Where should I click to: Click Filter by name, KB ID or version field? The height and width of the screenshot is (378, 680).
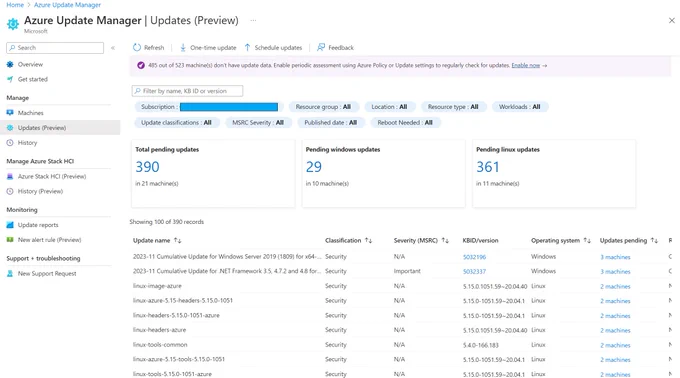pyautogui.click(x=187, y=91)
